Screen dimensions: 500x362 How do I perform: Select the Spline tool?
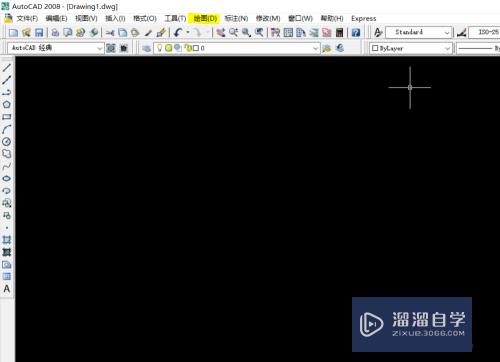click(7, 166)
